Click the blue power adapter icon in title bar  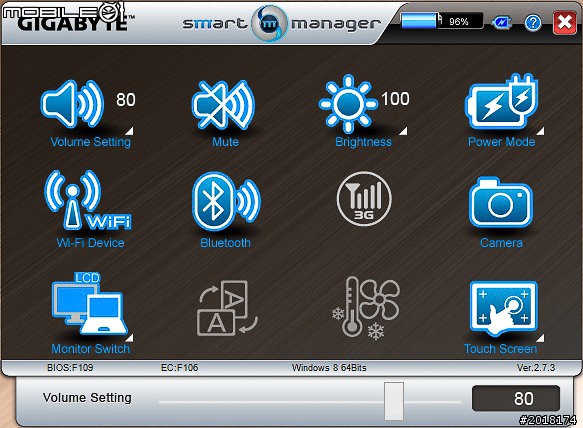pyautogui.click(x=502, y=23)
